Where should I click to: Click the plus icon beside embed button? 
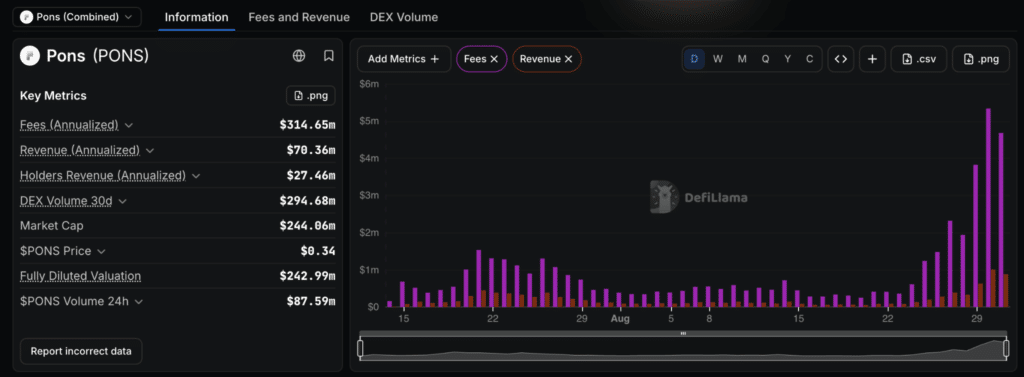click(872, 59)
